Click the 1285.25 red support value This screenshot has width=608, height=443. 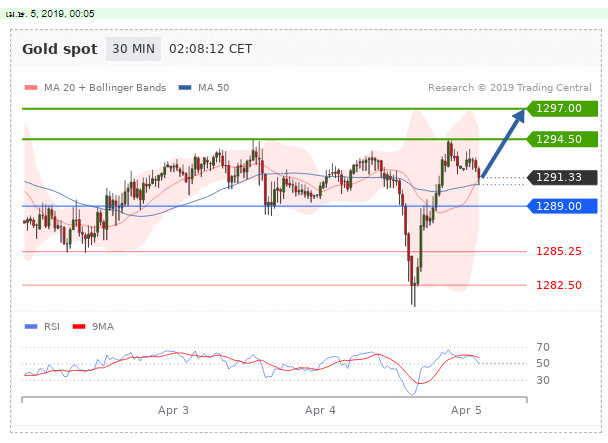(559, 251)
